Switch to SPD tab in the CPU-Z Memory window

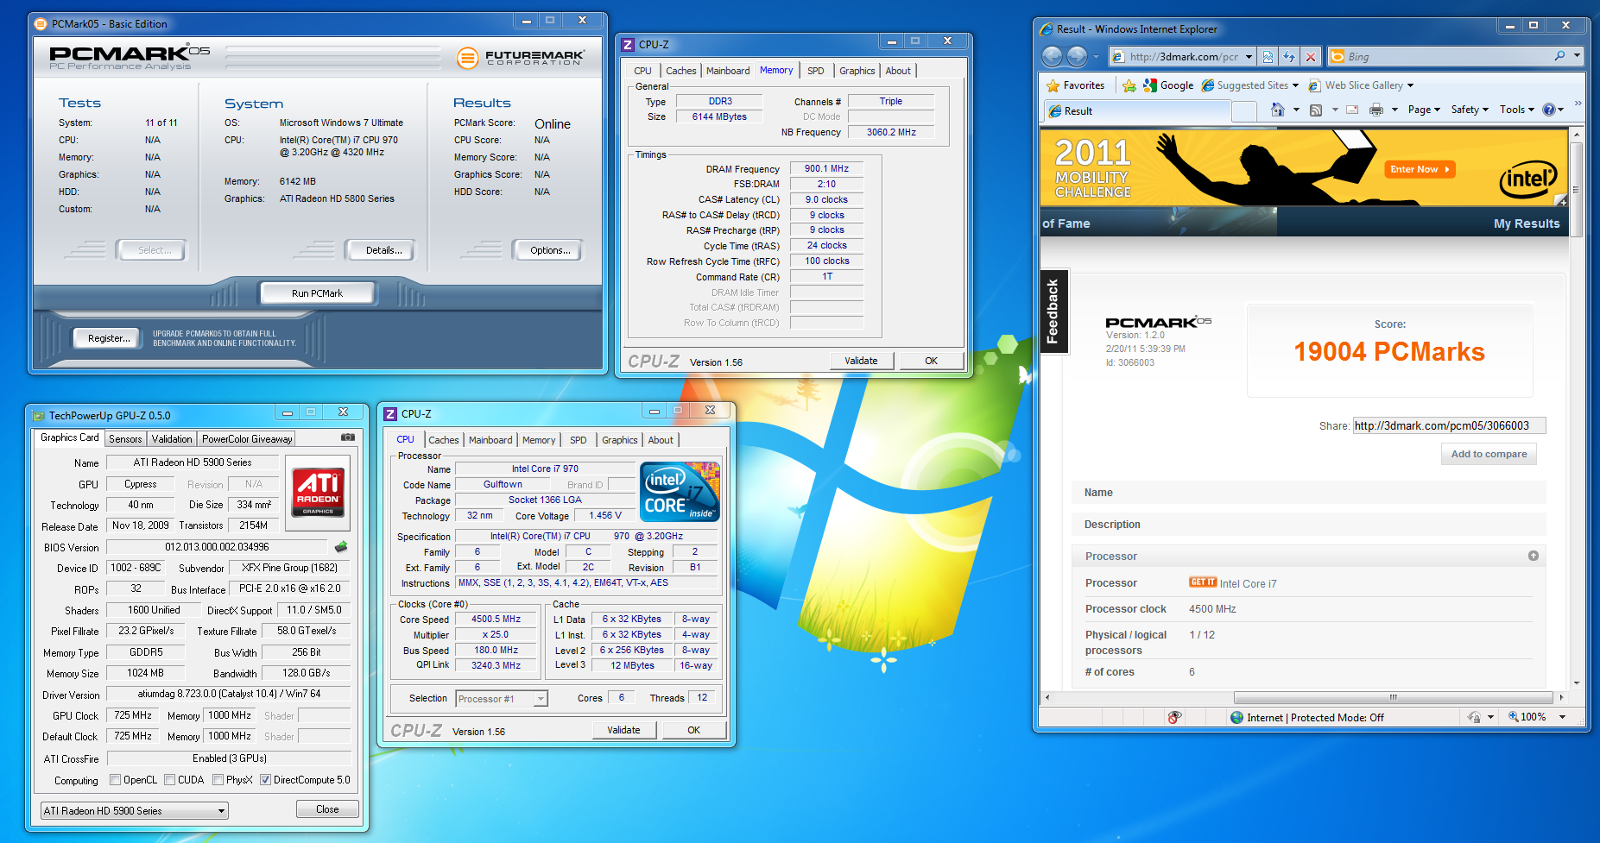[816, 71]
